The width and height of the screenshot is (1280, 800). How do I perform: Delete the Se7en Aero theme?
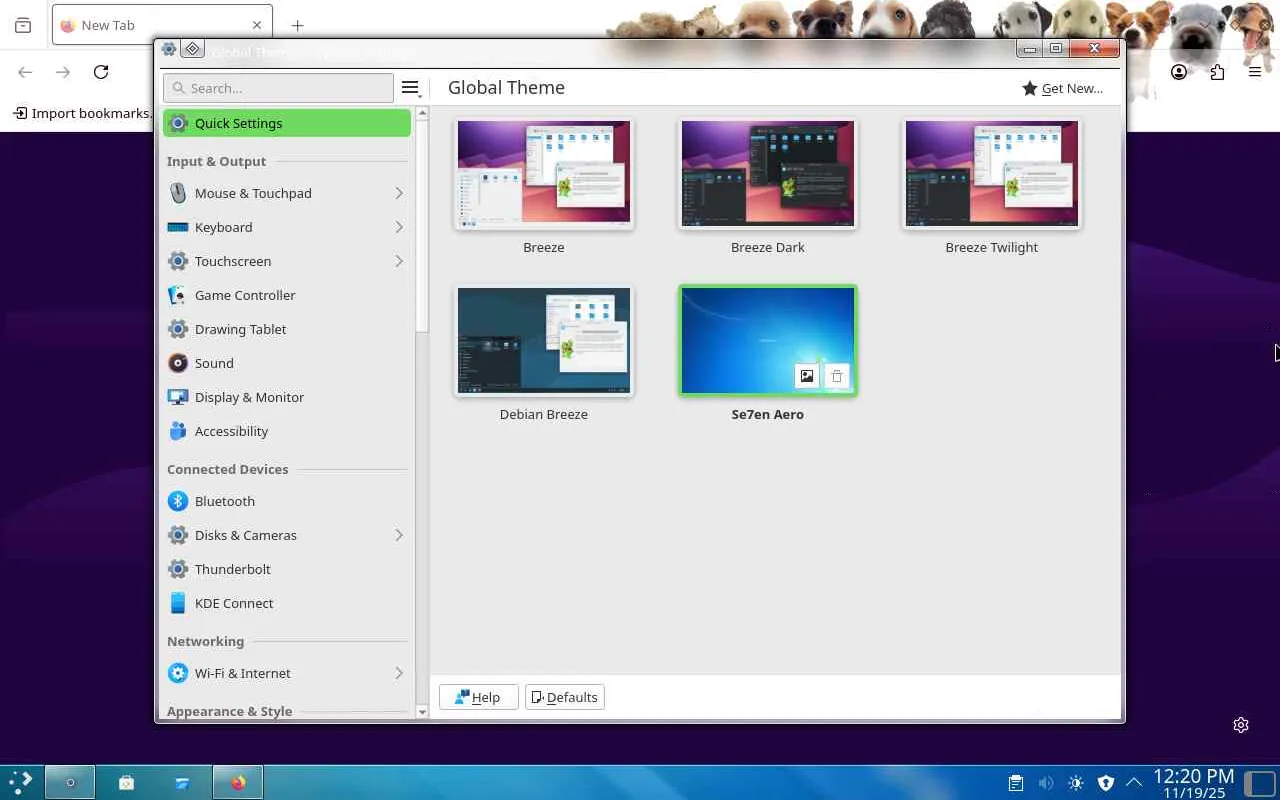pos(837,376)
